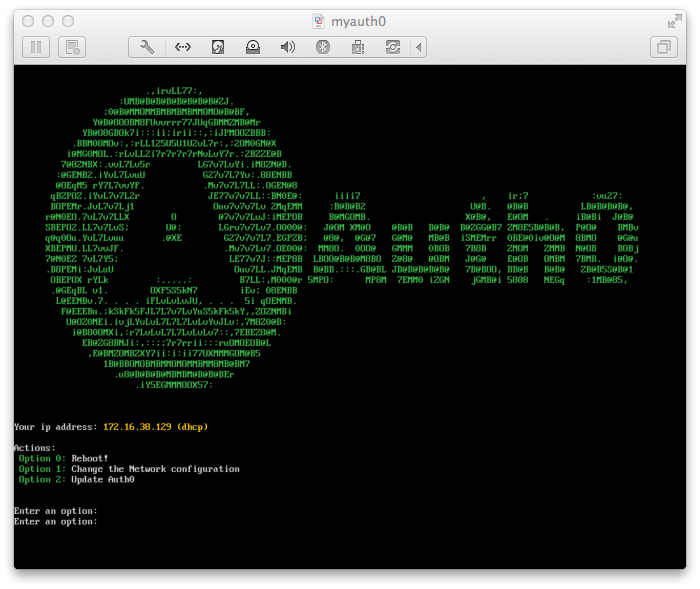The image size is (700, 589).
Task: Click inside the VM console
Action: pyautogui.click(x=350, y=316)
